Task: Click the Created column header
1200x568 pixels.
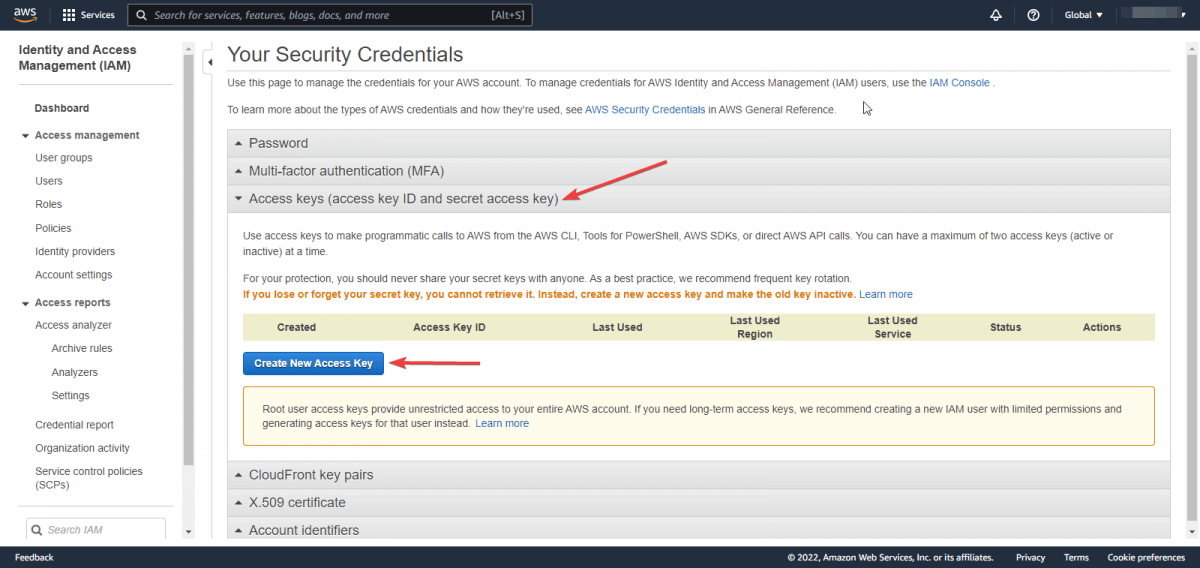Action: point(296,327)
